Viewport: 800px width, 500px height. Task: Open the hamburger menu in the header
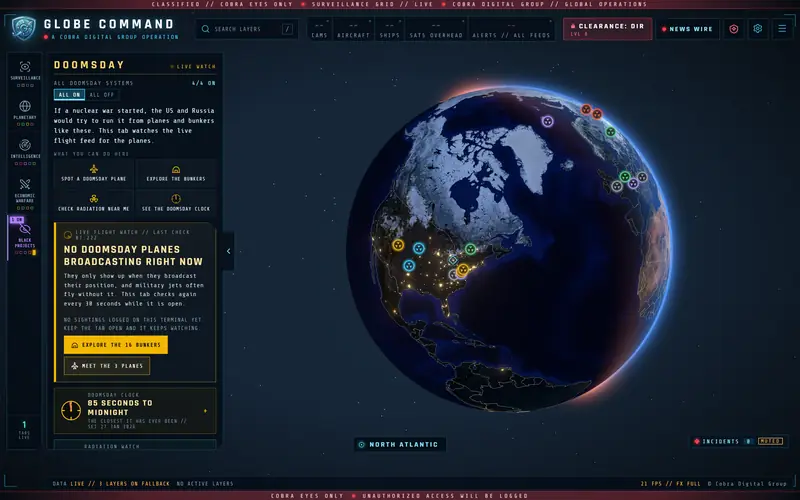click(x=782, y=29)
